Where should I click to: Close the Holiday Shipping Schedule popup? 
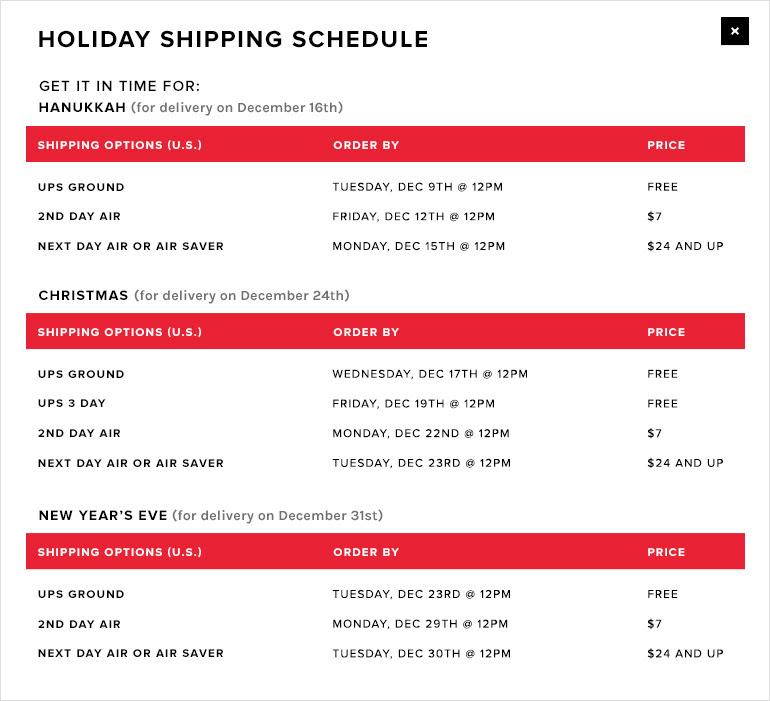(734, 31)
